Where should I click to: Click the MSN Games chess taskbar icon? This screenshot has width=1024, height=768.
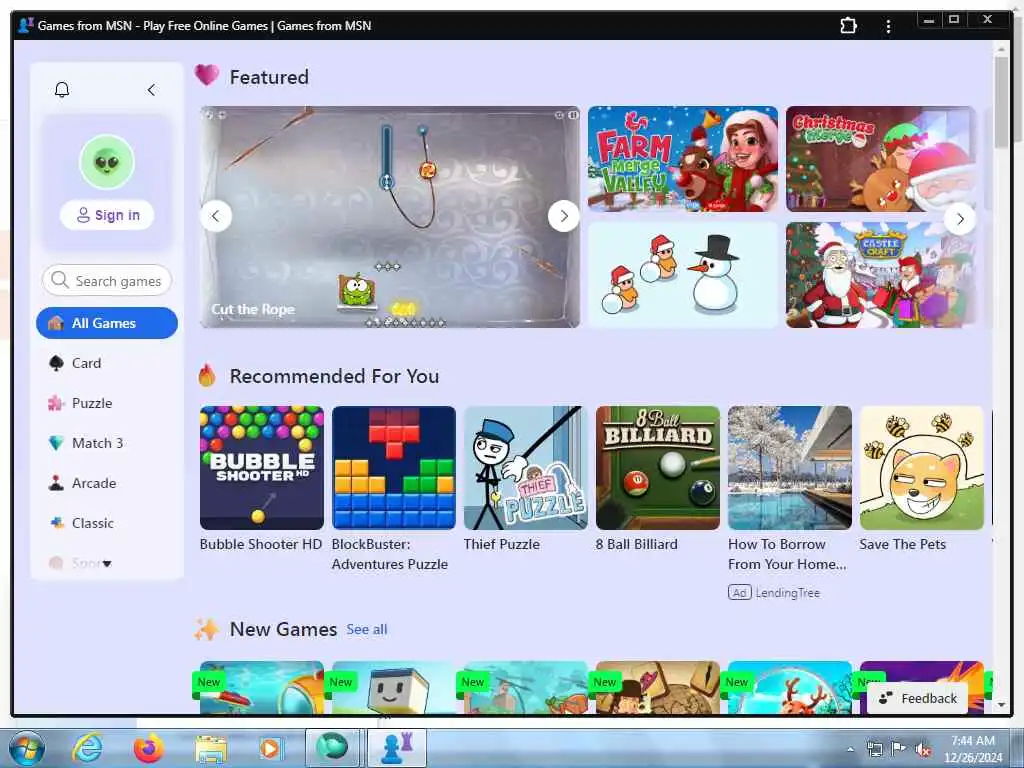pos(395,748)
